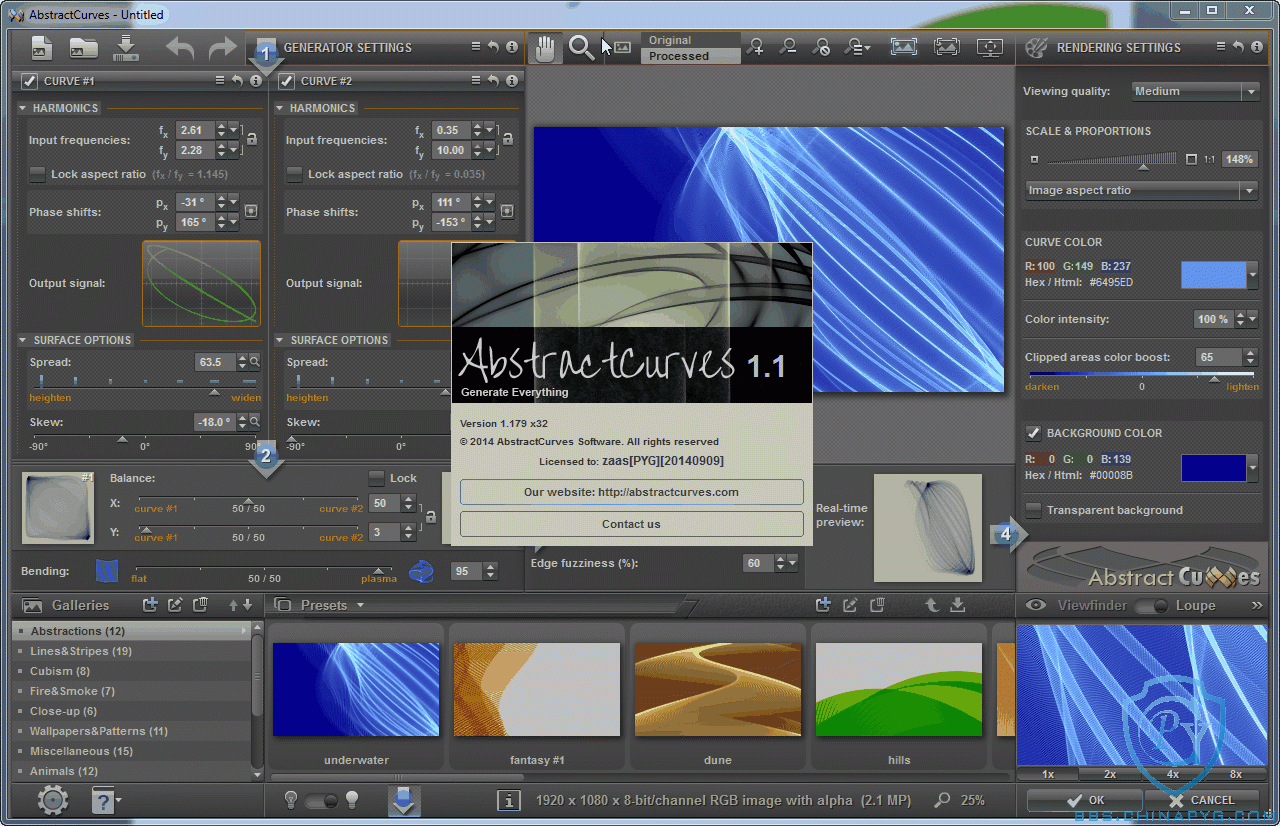Enable Lock aspect ratio for Curve #1
Image resolution: width=1280 pixels, height=826 pixels.
pyautogui.click(x=37, y=174)
